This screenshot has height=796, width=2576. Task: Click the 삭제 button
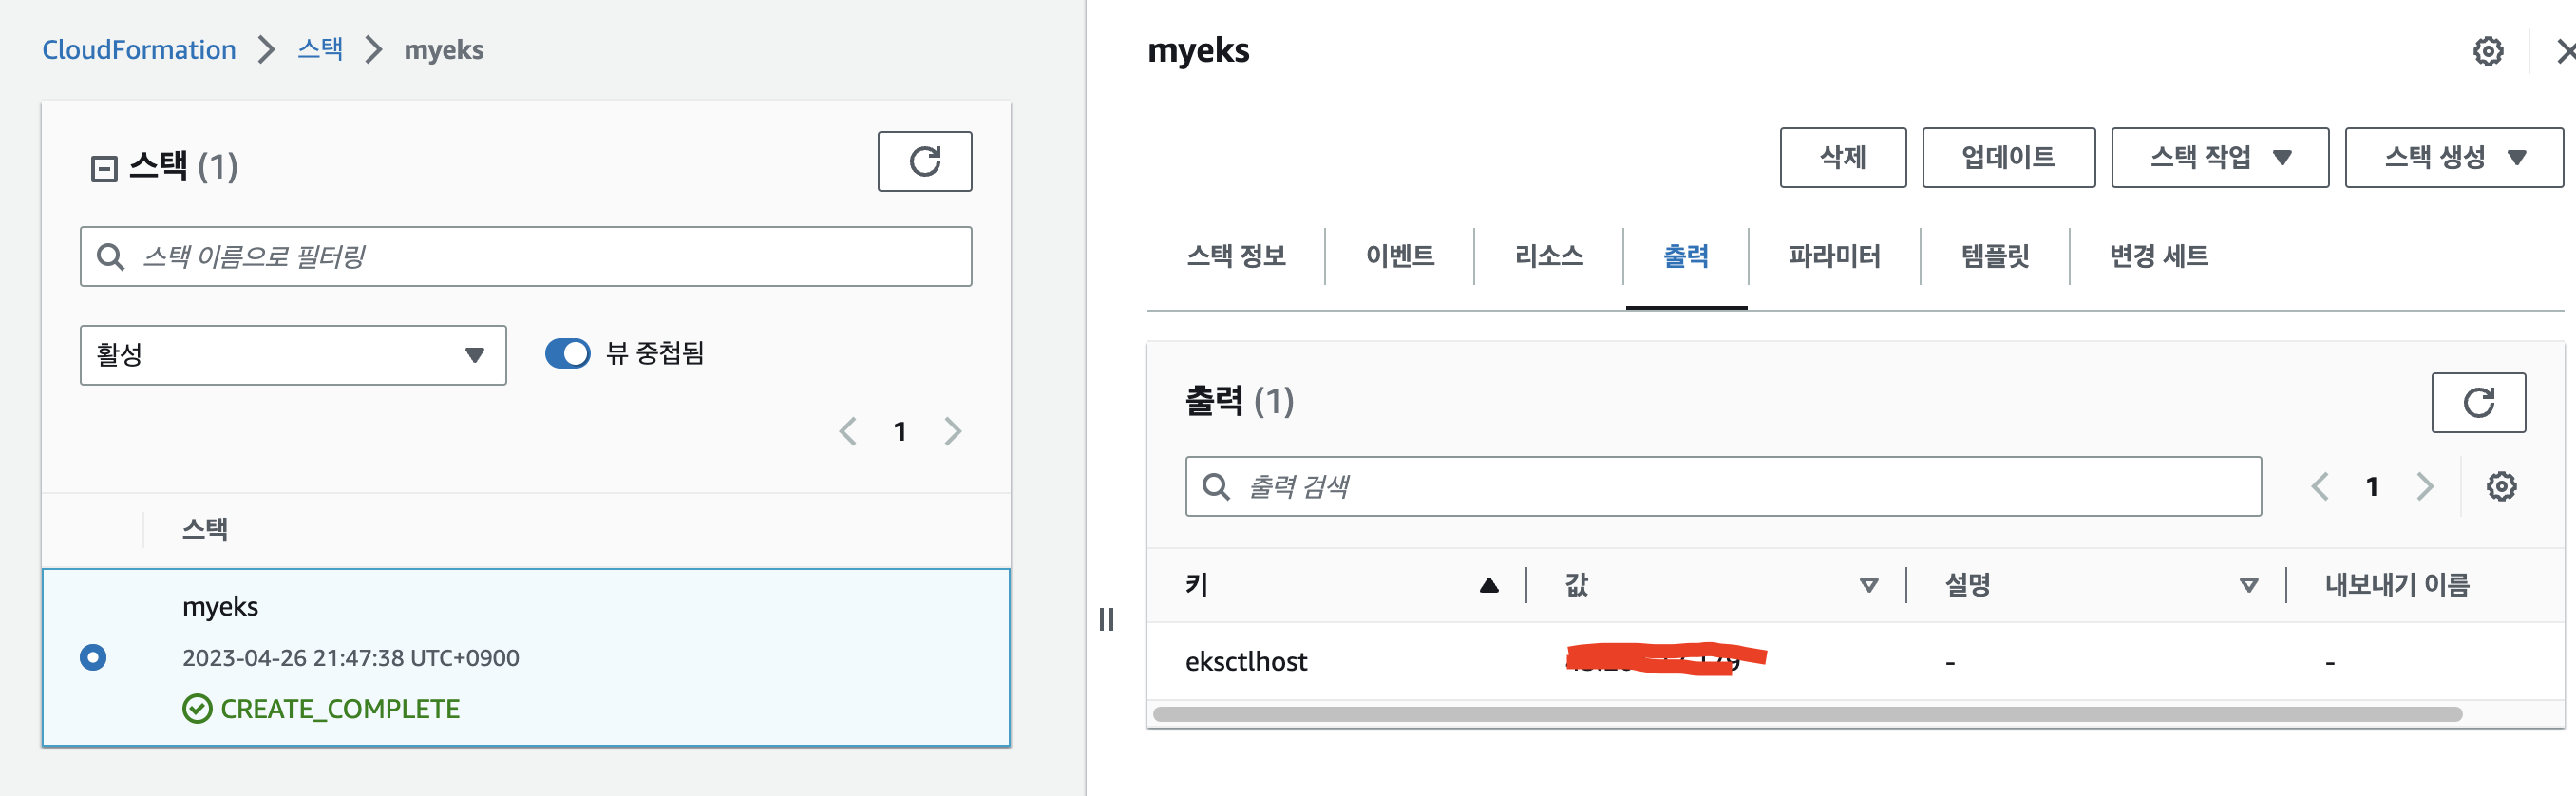pos(1842,157)
